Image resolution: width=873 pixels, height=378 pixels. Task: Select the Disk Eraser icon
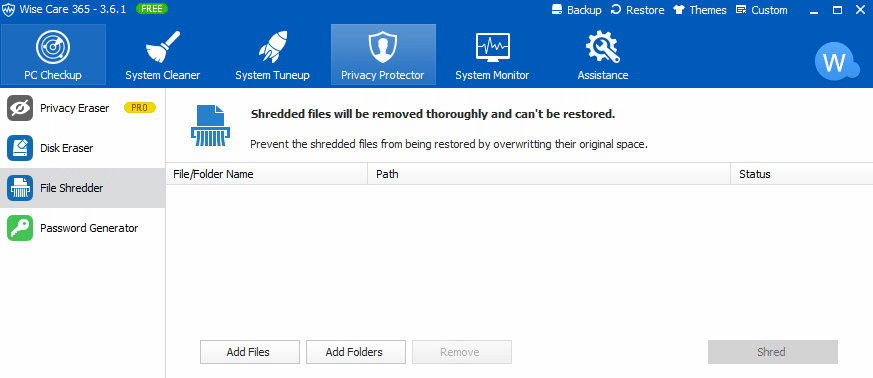click(x=20, y=148)
